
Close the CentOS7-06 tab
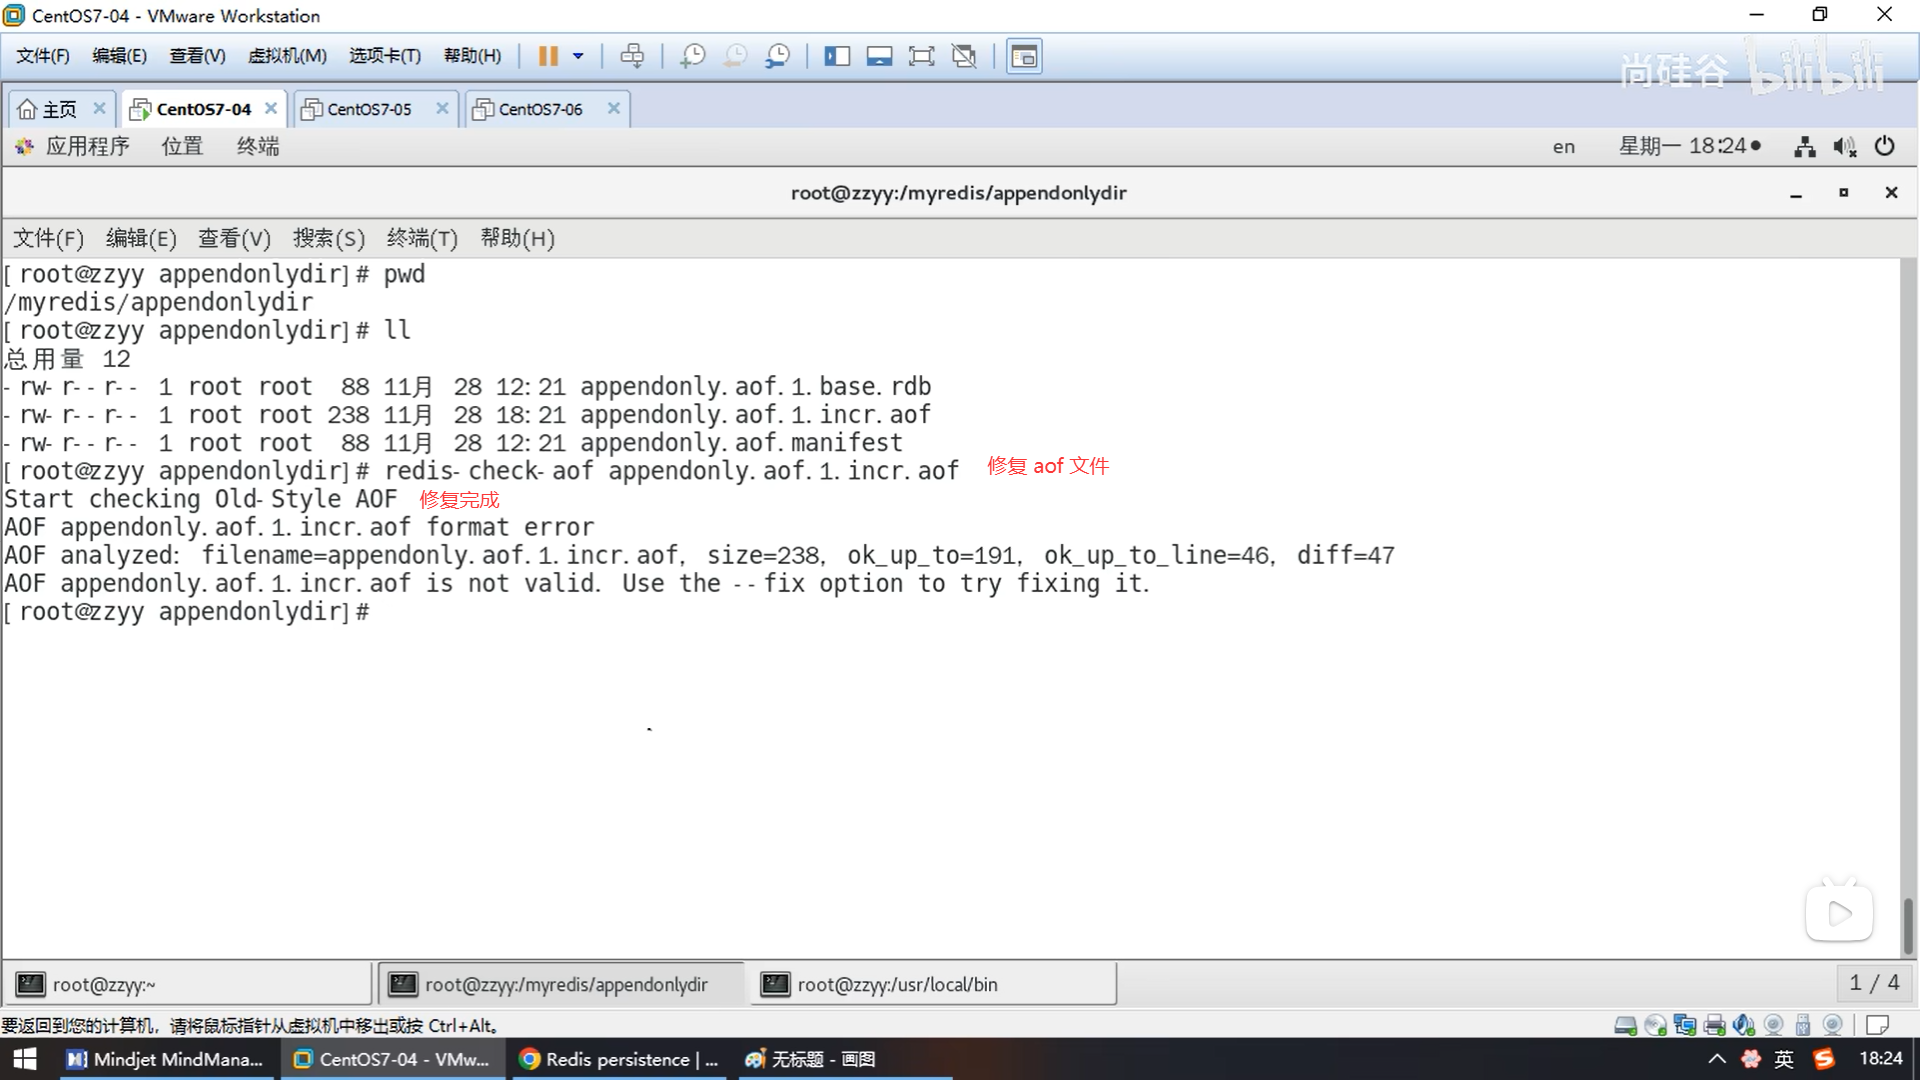pyautogui.click(x=614, y=108)
